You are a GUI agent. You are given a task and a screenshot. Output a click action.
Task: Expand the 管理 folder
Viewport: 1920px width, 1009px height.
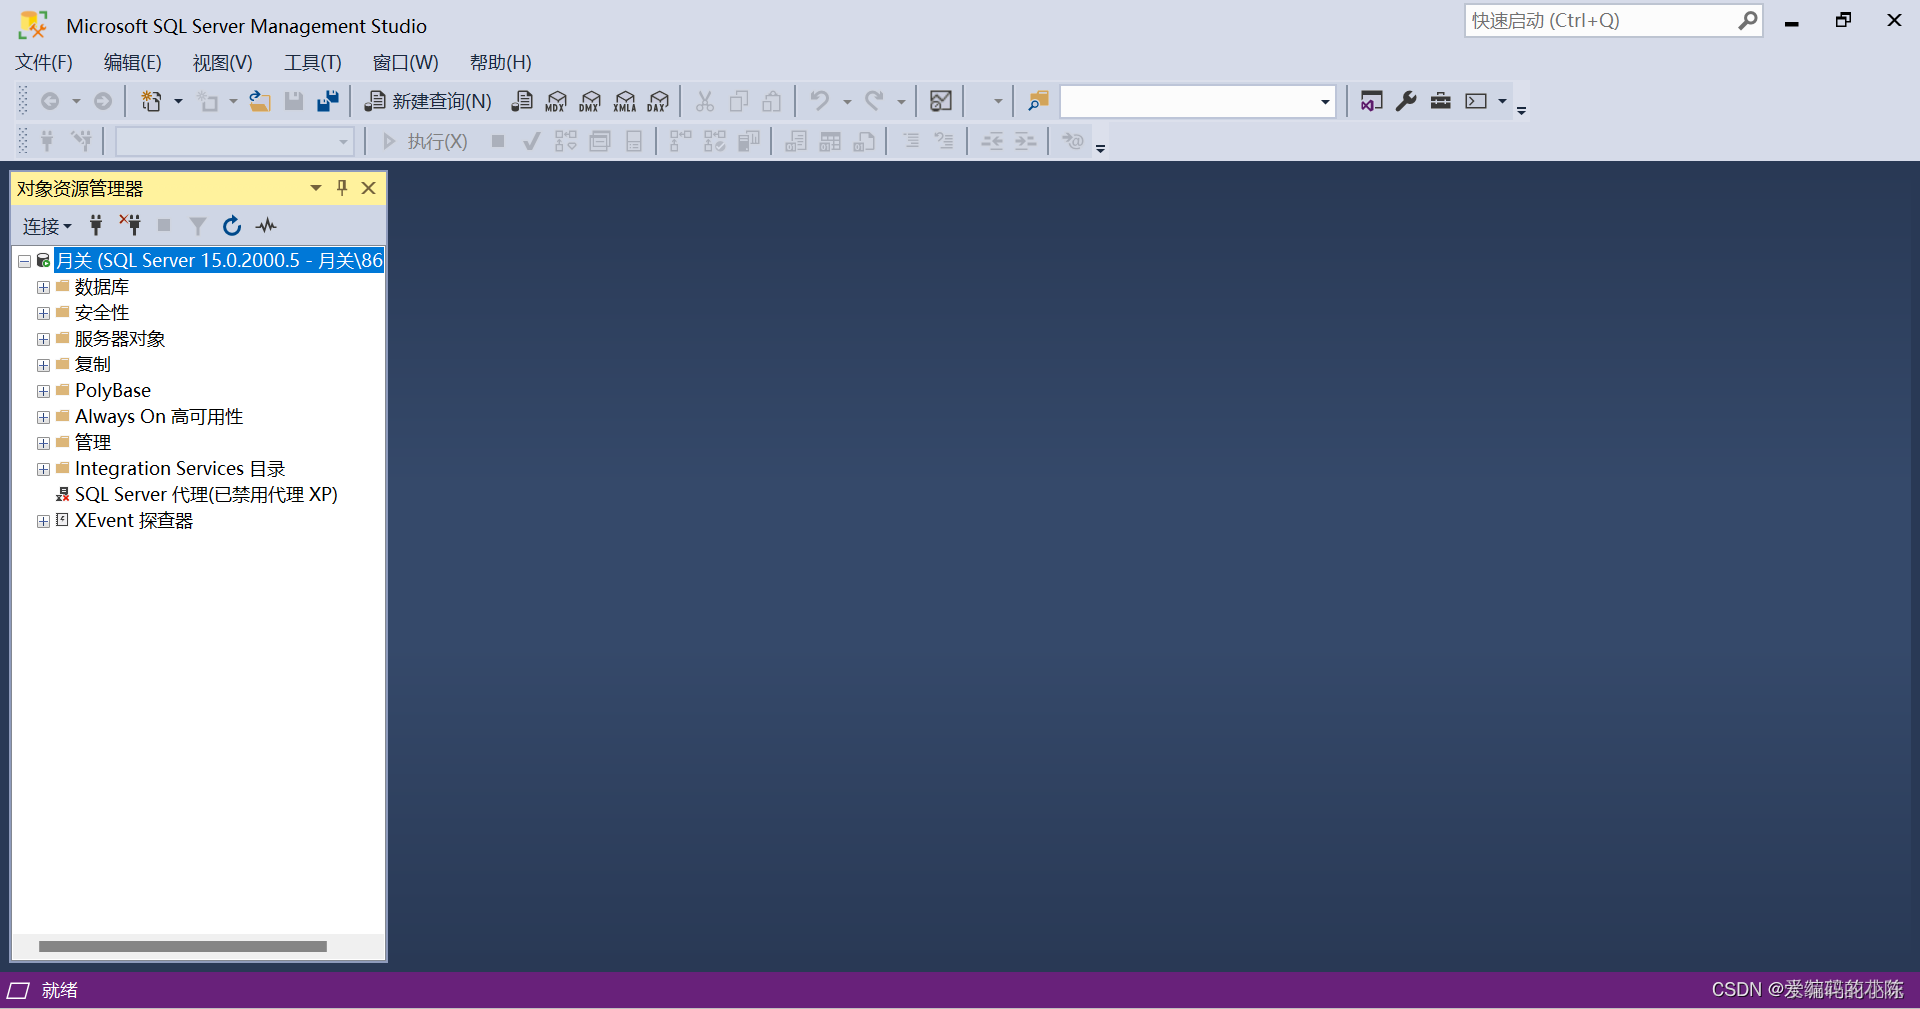tap(43, 443)
